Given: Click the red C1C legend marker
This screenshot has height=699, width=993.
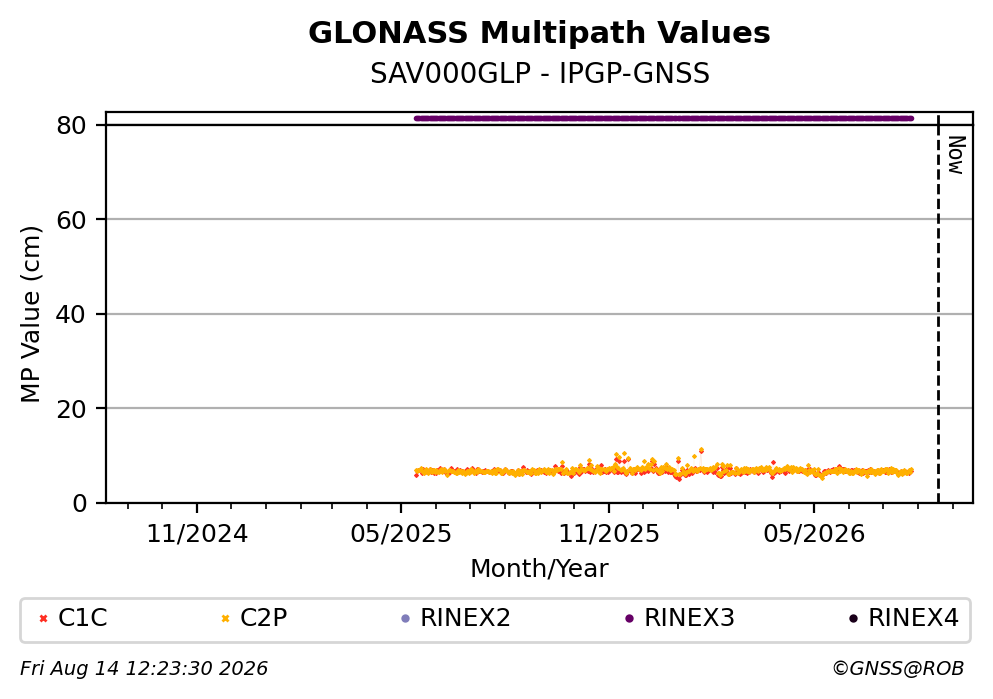Looking at the screenshot, I should point(43,619).
